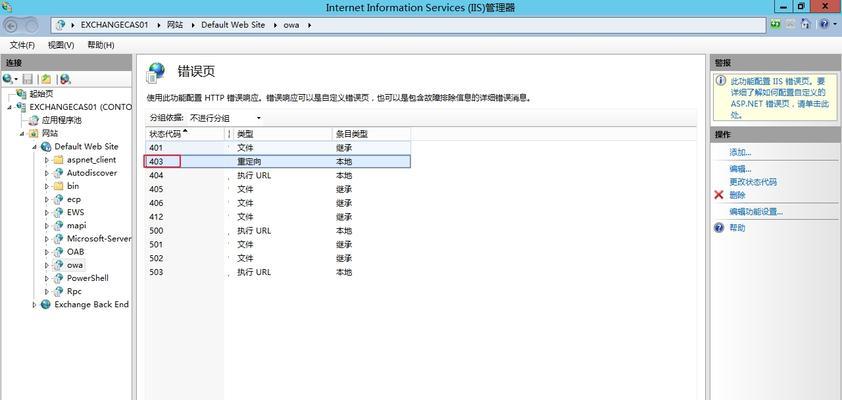Viewport: 842px width, 400px height.
Task: Select the 500 error row
Action: pos(278,231)
